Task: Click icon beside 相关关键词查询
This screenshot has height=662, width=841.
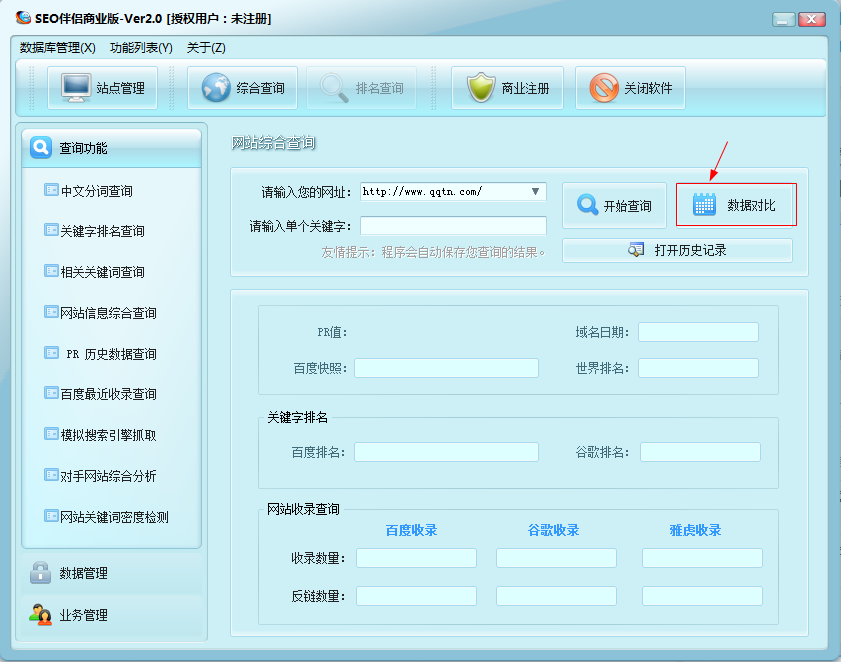Action: click(x=51, y=271)
